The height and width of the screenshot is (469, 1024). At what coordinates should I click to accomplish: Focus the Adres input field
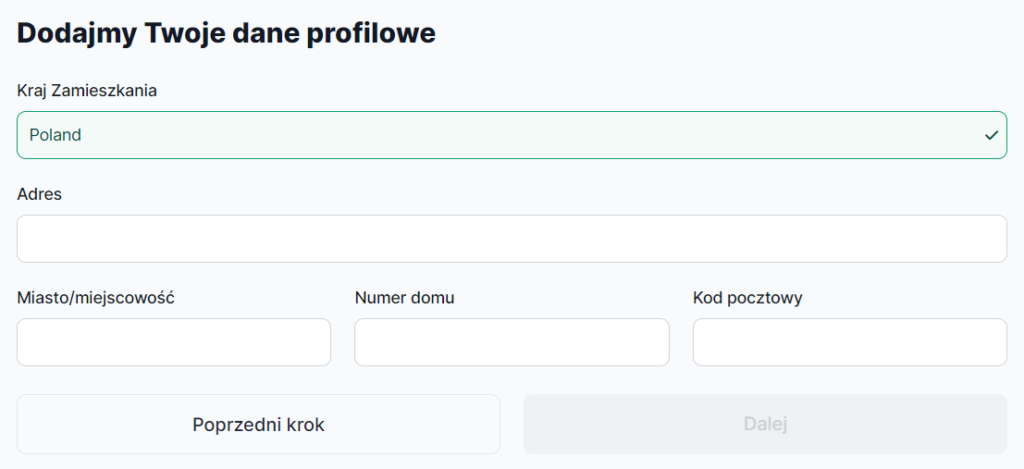[x=511, y=238]
